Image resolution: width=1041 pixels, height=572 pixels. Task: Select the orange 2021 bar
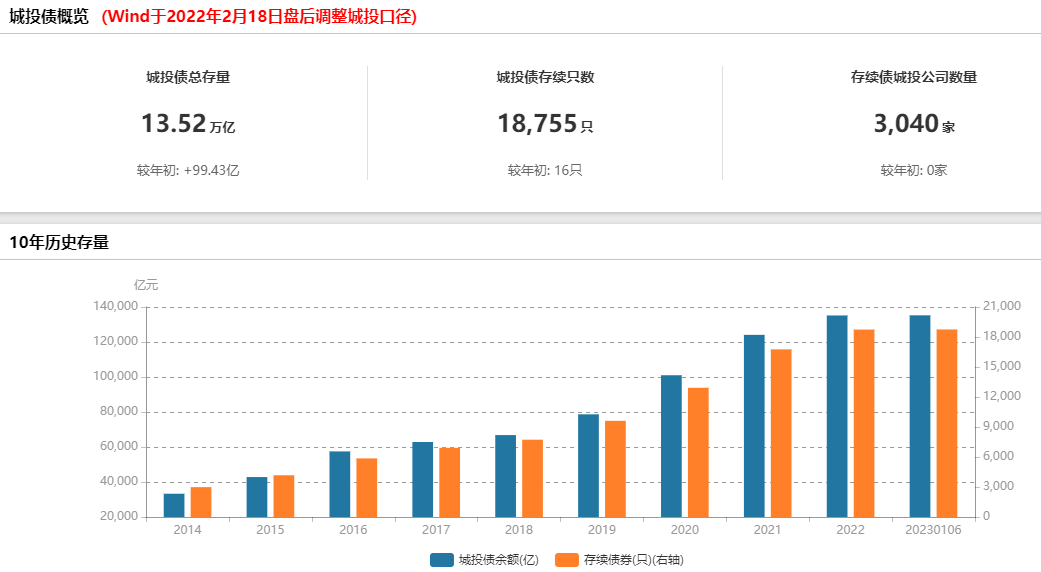tap(781, 433)
